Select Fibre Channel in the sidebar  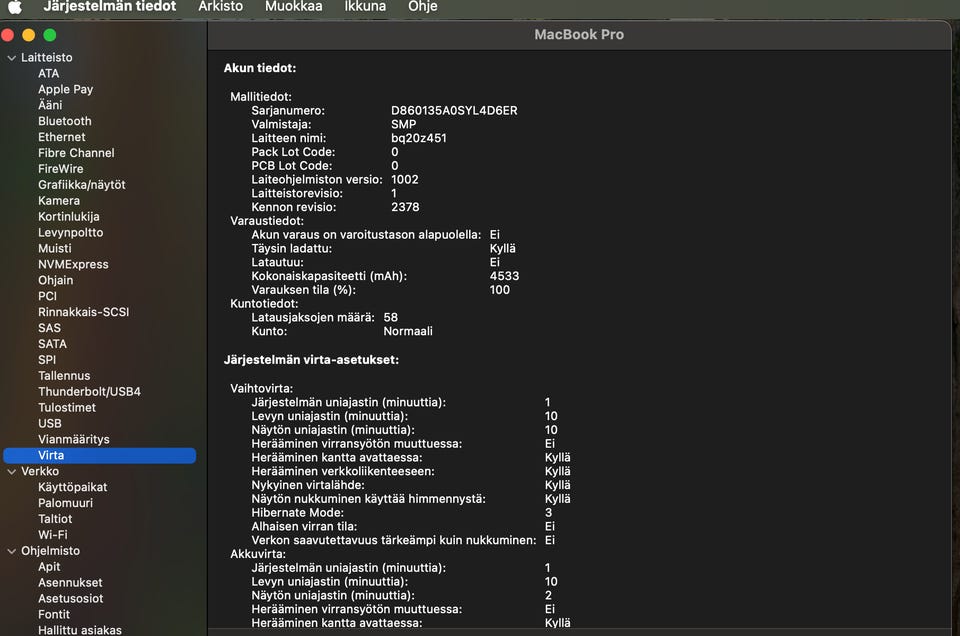(76, 153)
